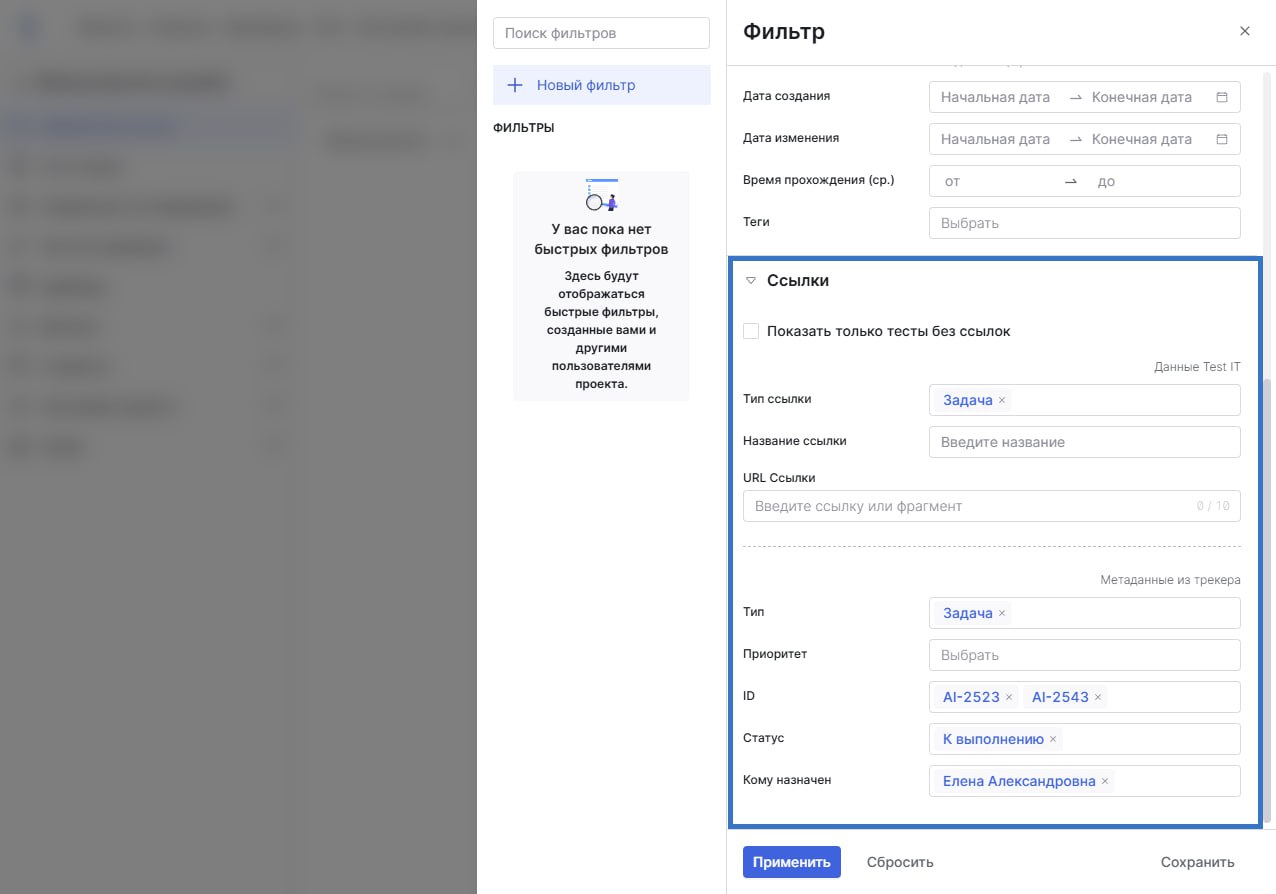Open the 'Дата изменения' calendar icon

pos(1222,140)
